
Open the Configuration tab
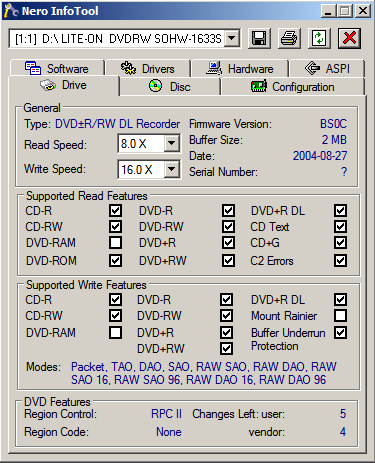pos(293,87)
